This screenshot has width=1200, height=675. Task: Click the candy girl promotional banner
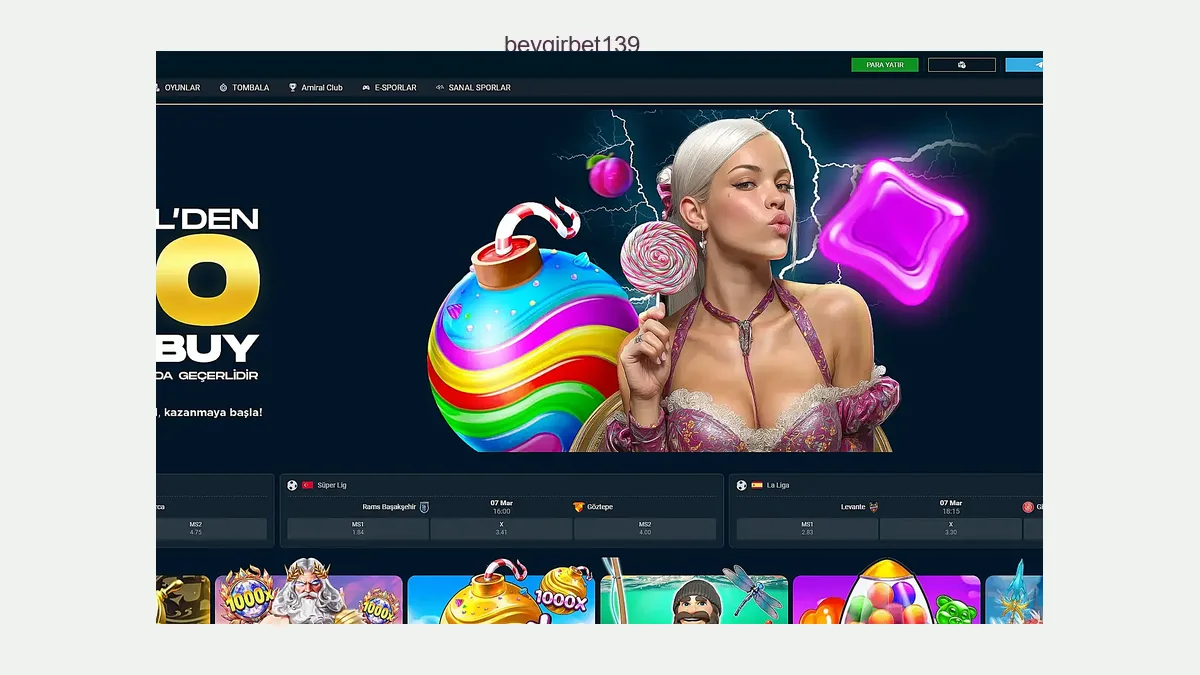tap(660, 290)
